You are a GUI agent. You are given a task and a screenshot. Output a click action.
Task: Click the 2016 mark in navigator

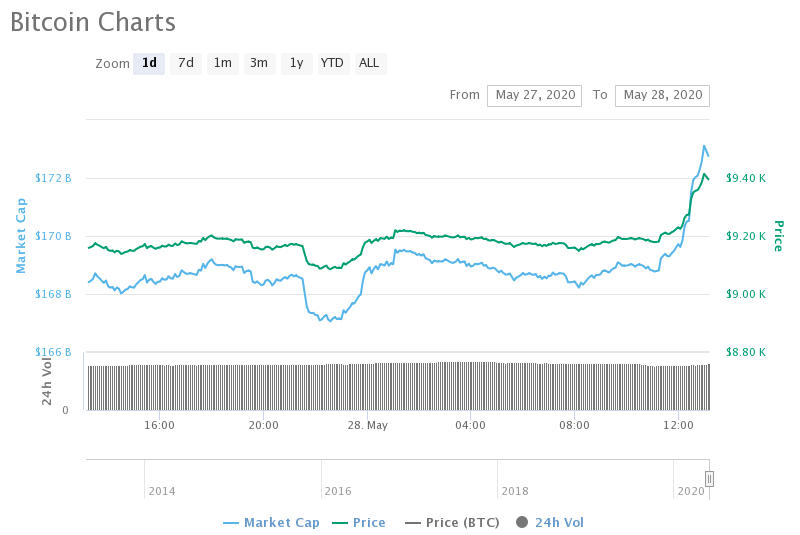click(338, 491)
